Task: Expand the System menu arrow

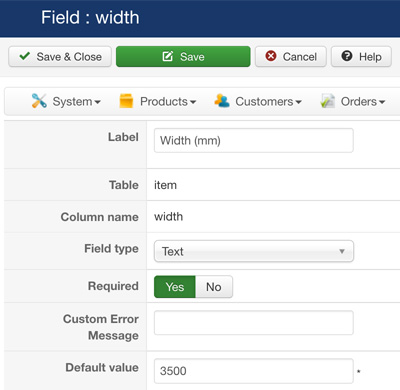Action: 97,102
